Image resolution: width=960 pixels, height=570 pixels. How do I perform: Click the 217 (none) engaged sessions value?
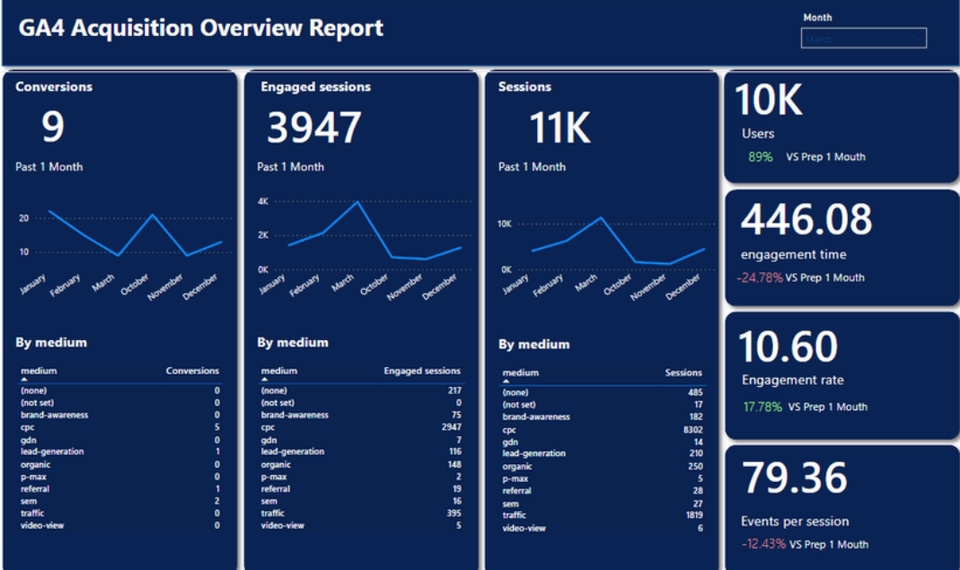pyautogui.click(x=454, y=390)
